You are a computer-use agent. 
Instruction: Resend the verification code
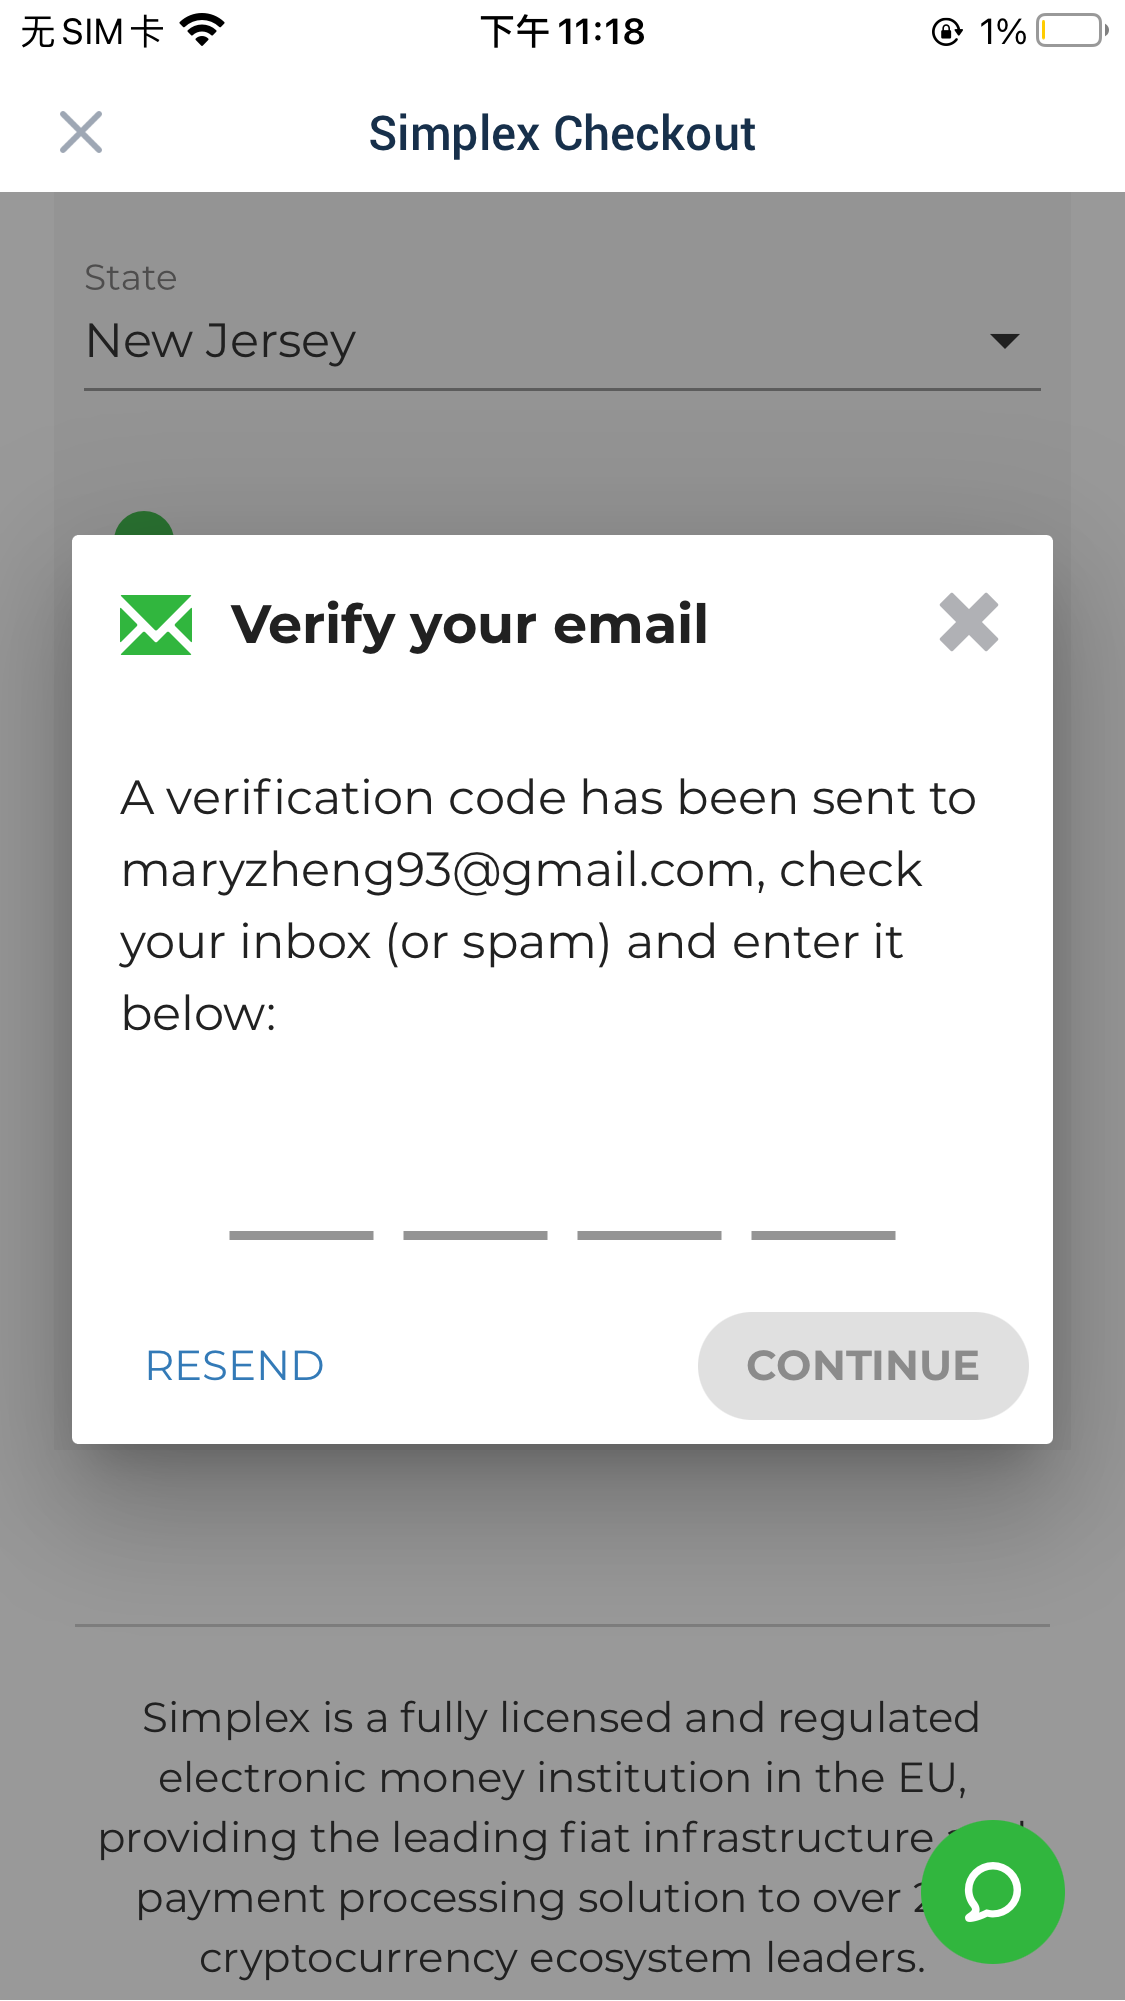pos(235,1365)
